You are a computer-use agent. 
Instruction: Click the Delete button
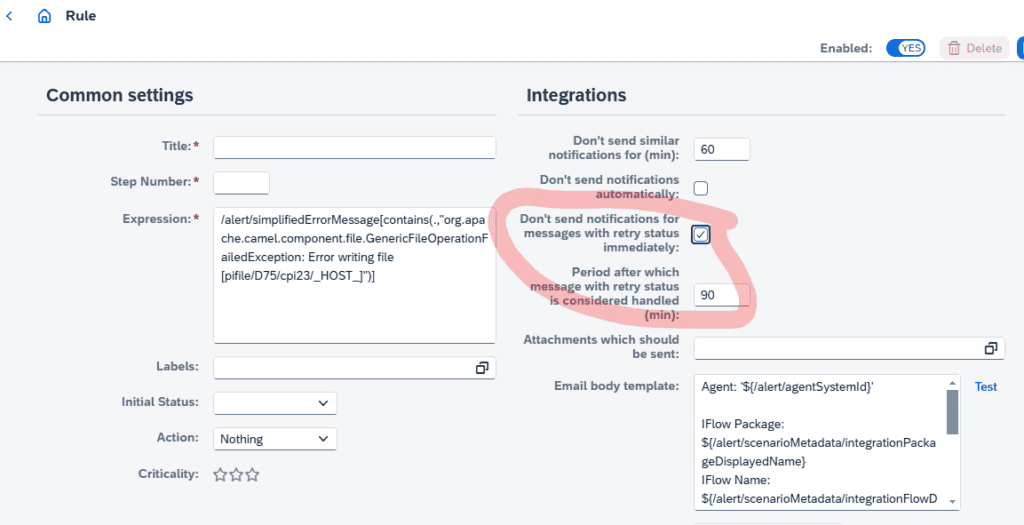point(974,48)
